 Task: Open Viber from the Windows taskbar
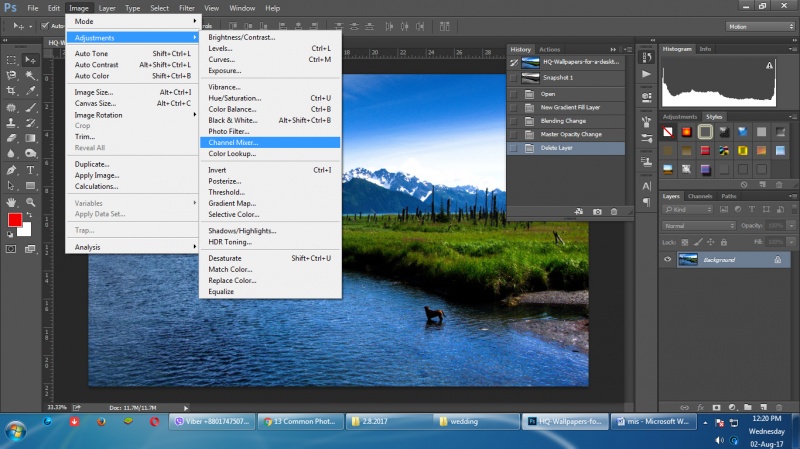tap(210, 421)
